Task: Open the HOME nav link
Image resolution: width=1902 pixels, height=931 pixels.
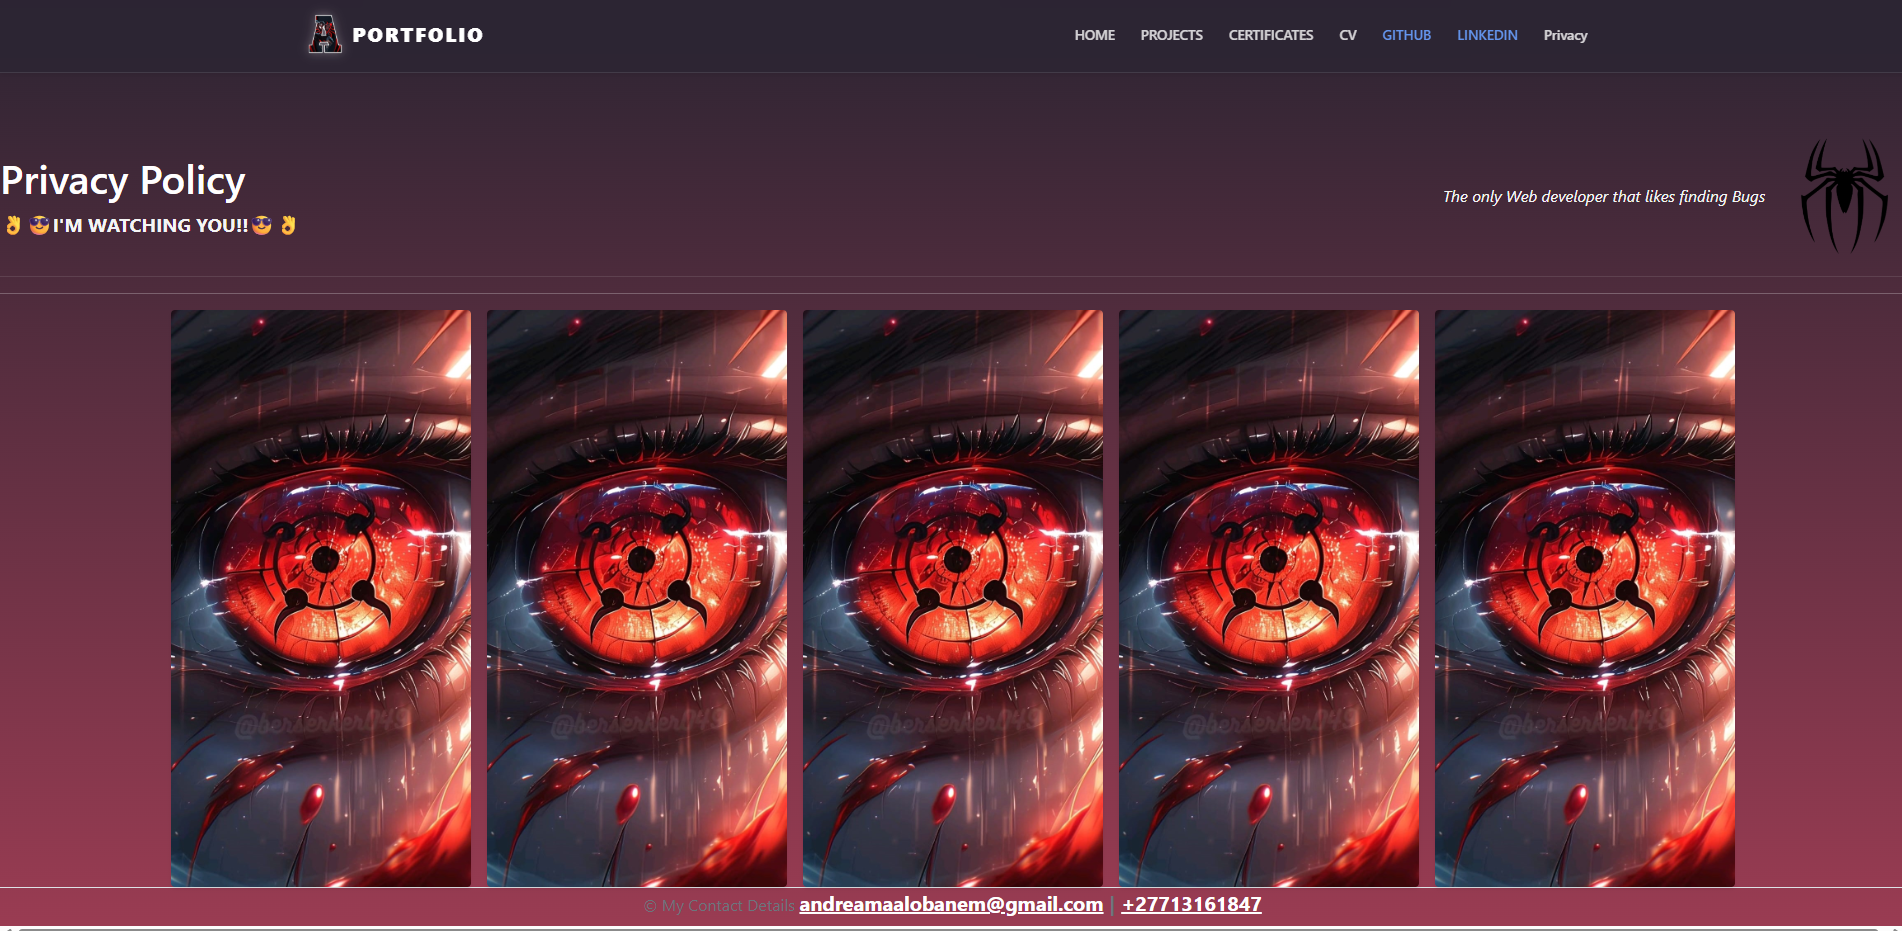Action: (x=1094, y=35)
